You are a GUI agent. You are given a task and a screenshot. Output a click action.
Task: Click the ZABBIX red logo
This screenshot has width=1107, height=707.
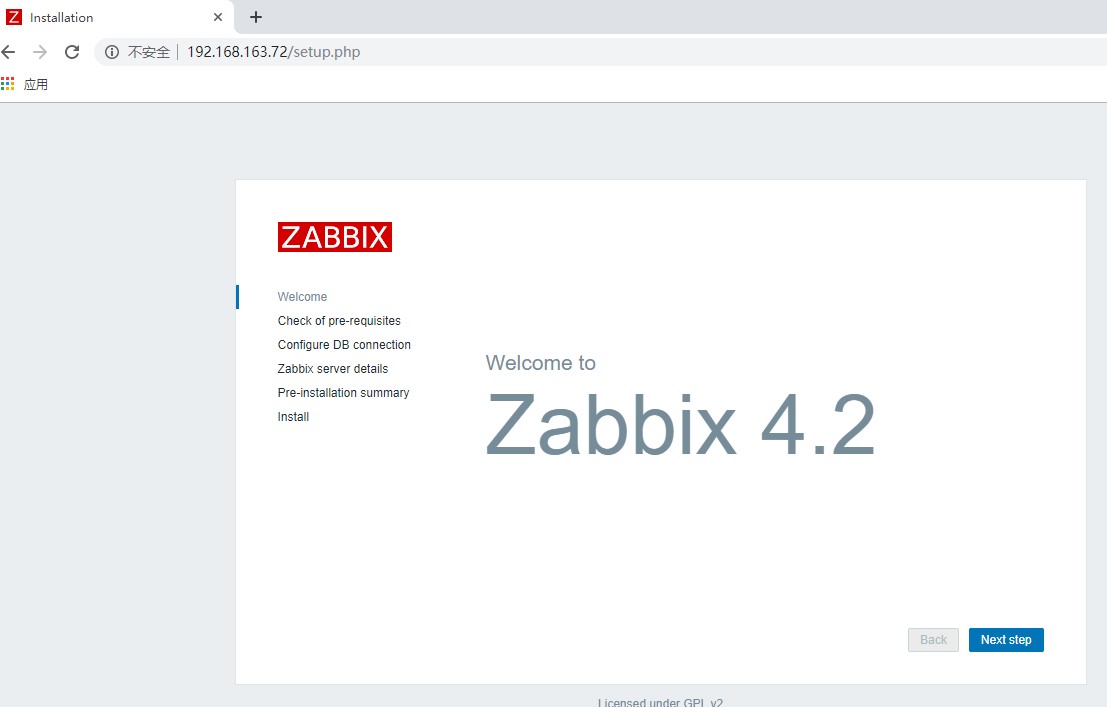[x=335, y=237]
